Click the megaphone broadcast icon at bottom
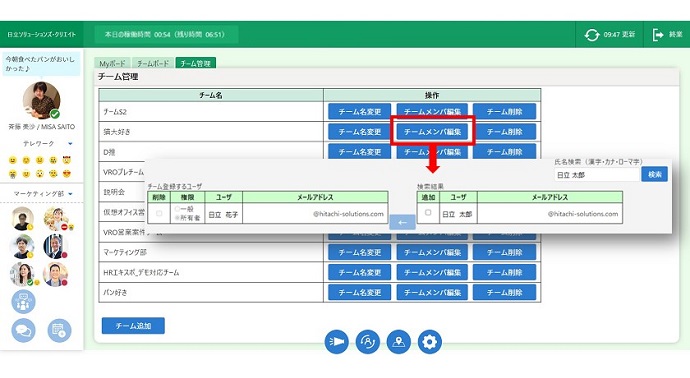The width and height of the screenshot is (690, 378). pos(336,342)
